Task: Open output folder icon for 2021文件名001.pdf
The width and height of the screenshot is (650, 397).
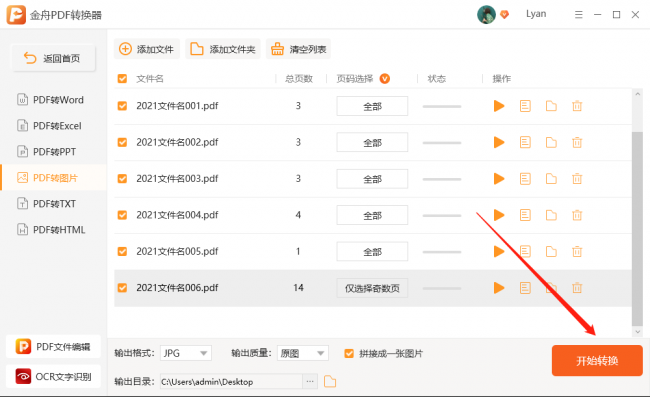Action: click(551, 106)
